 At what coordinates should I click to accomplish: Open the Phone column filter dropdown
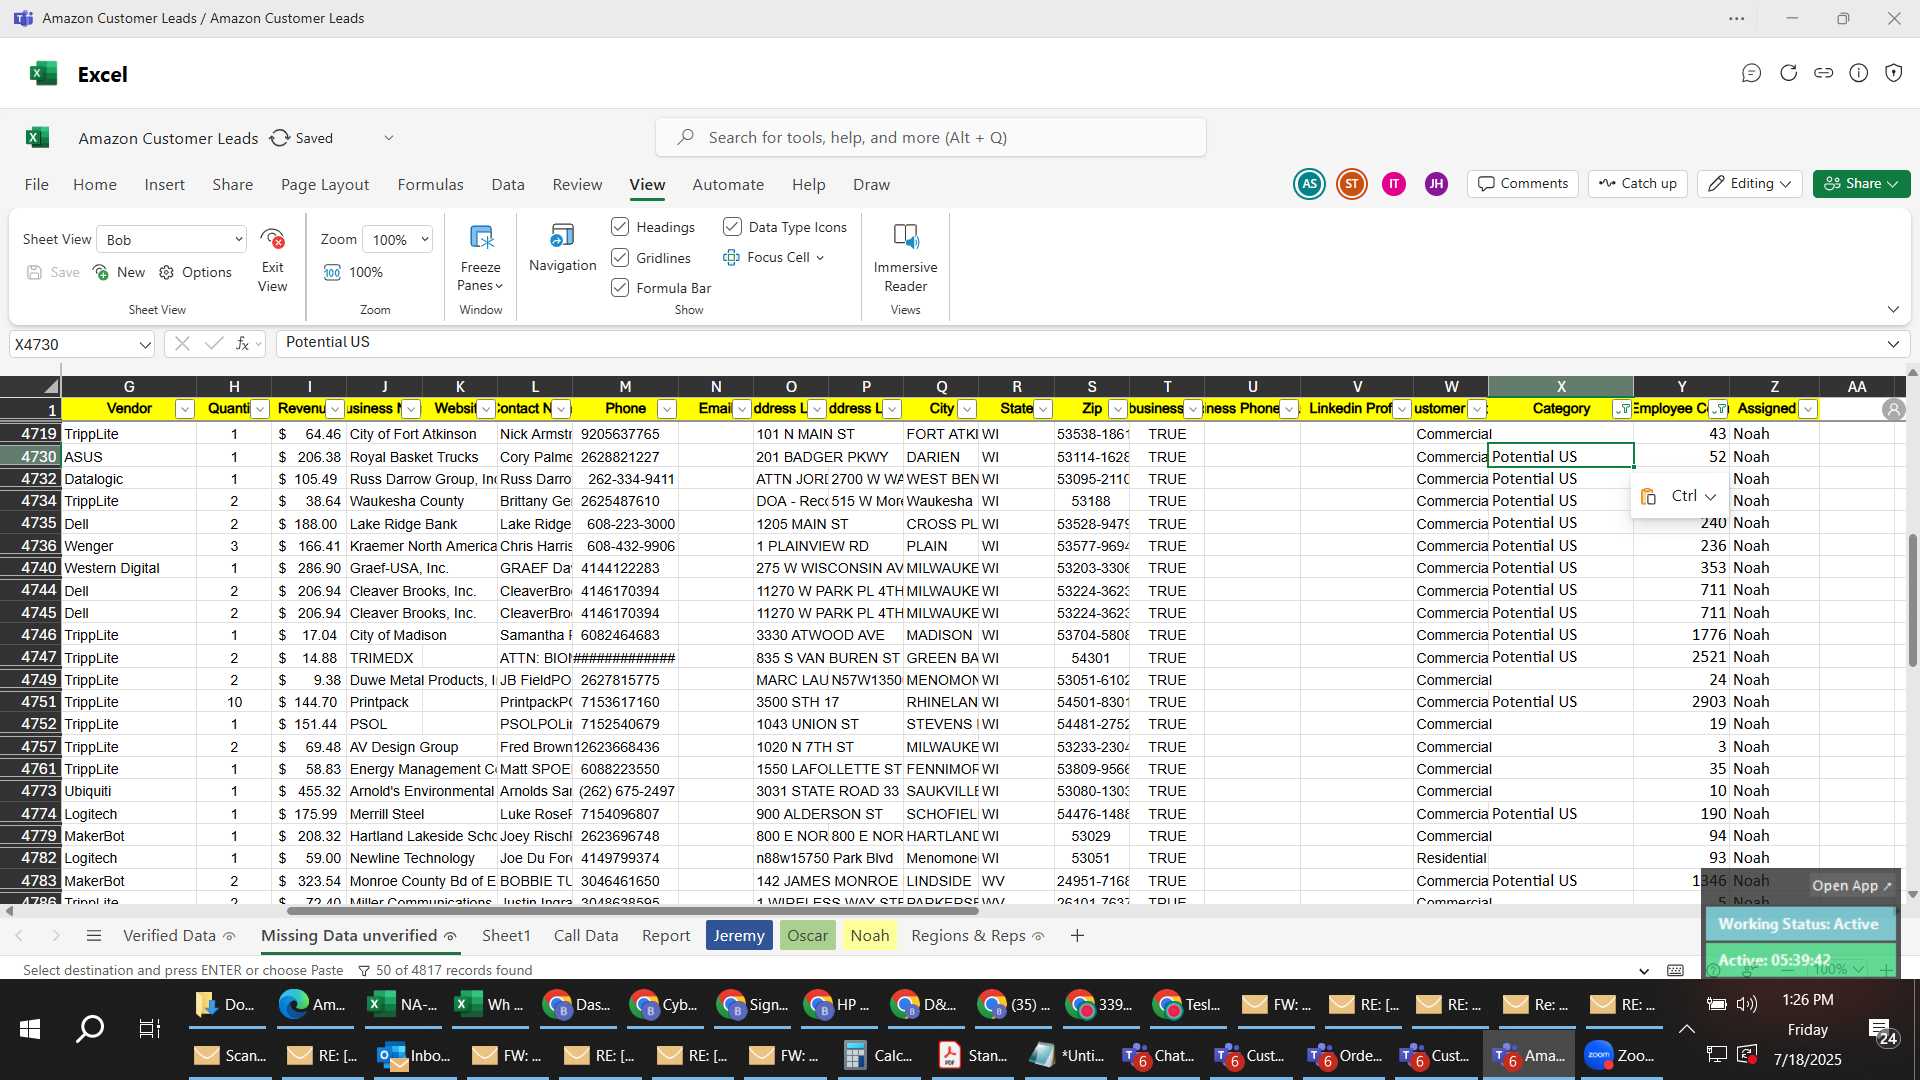click(x=666, y=409)
